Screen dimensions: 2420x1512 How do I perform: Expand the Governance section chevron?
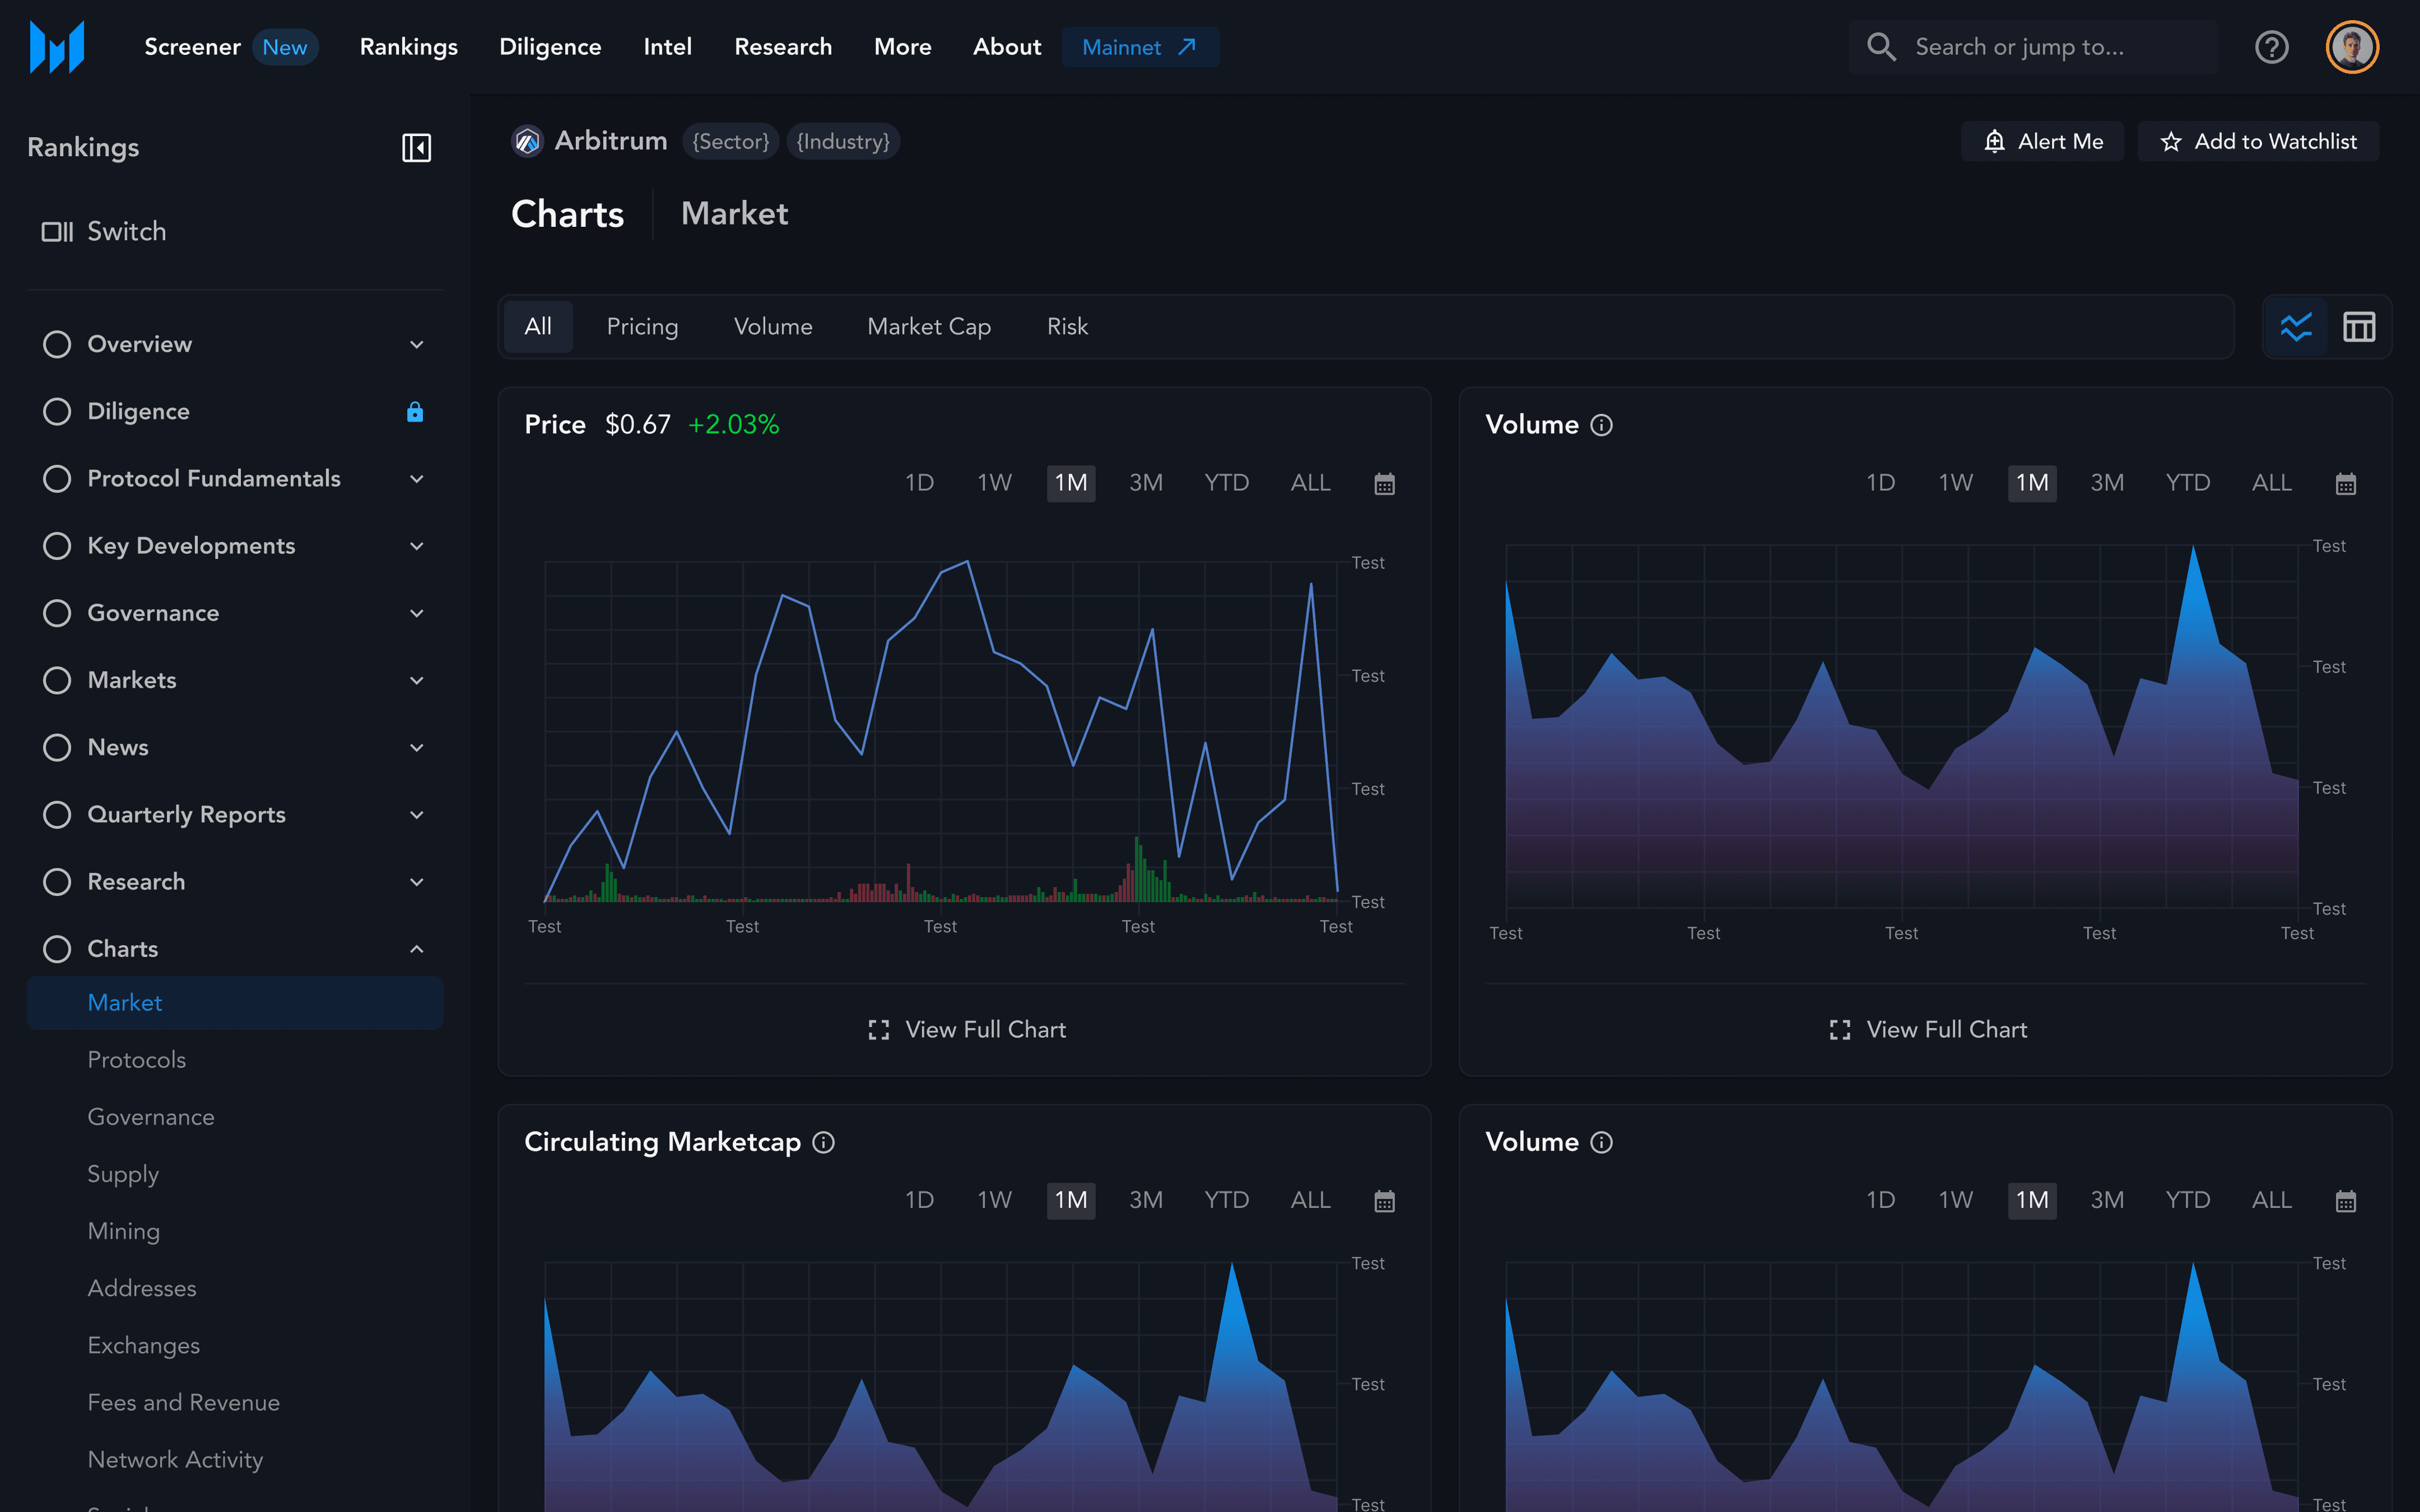click(417, 613)
